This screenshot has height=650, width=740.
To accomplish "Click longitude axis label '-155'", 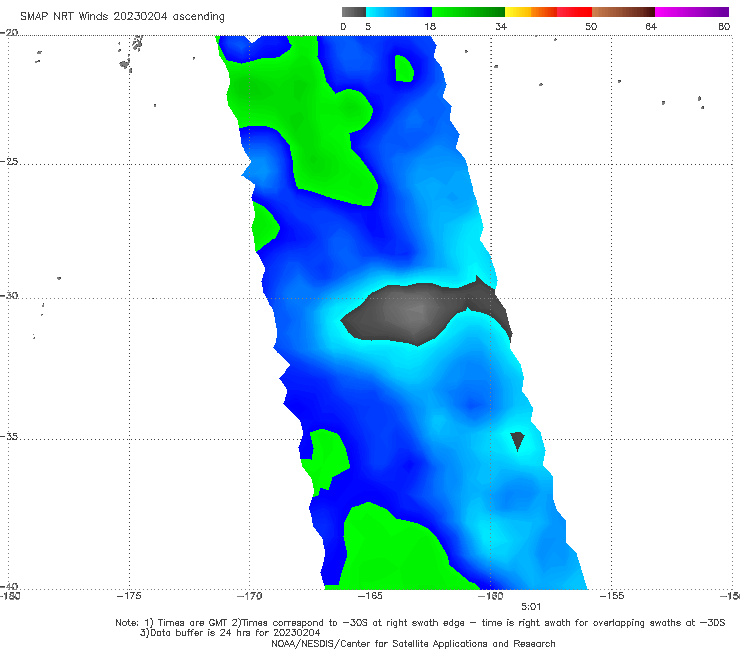I will (x=612, y=596).
